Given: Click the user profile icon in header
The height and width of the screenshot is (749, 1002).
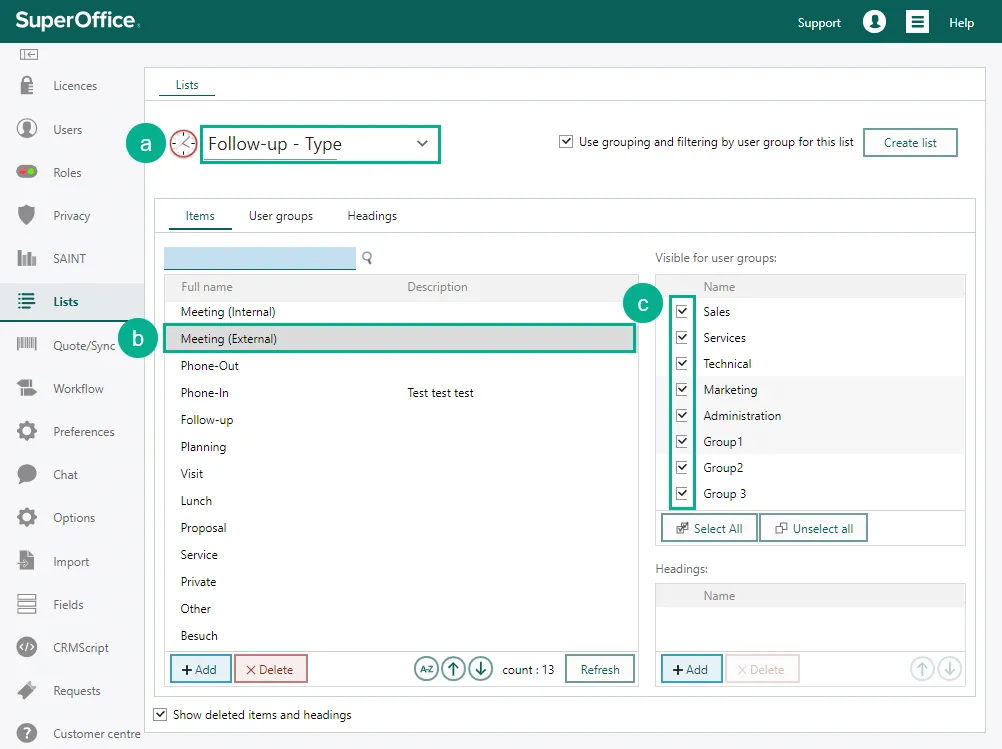Looking at the screenshot, I should pos(874,22).
